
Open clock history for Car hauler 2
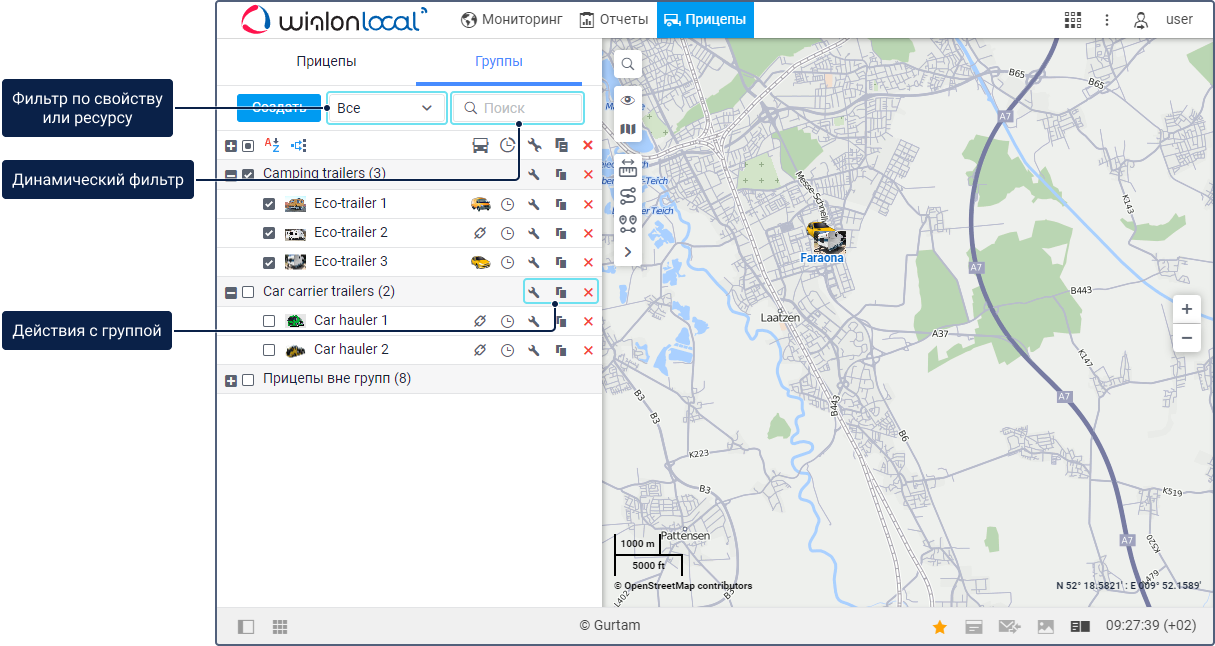pos(508,350)
